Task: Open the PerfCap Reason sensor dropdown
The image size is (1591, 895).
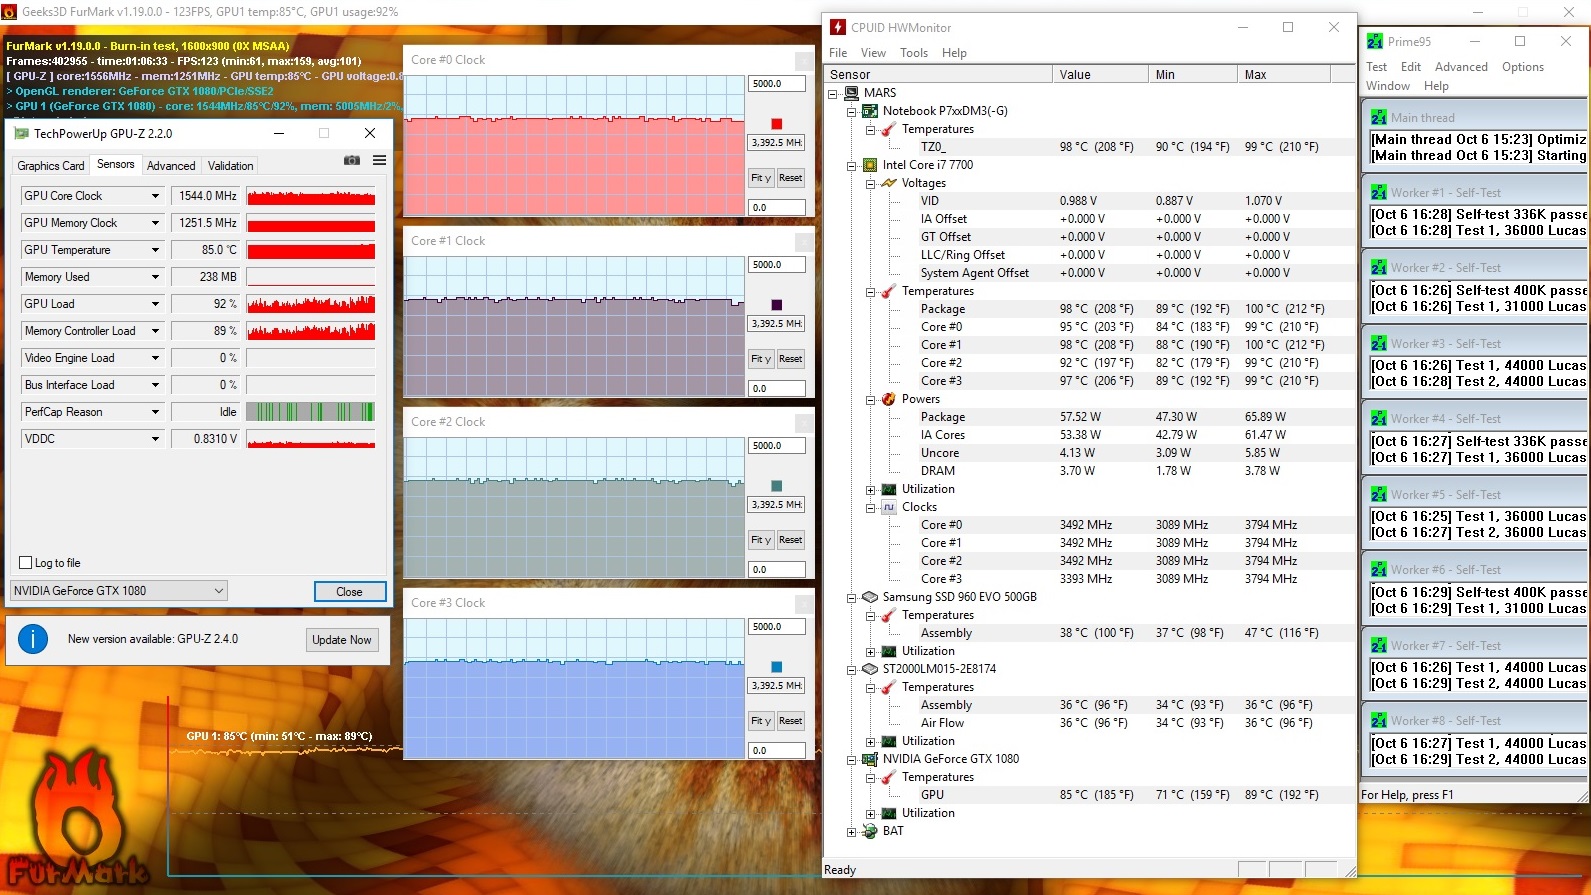Action: click(x=155, y=412)
